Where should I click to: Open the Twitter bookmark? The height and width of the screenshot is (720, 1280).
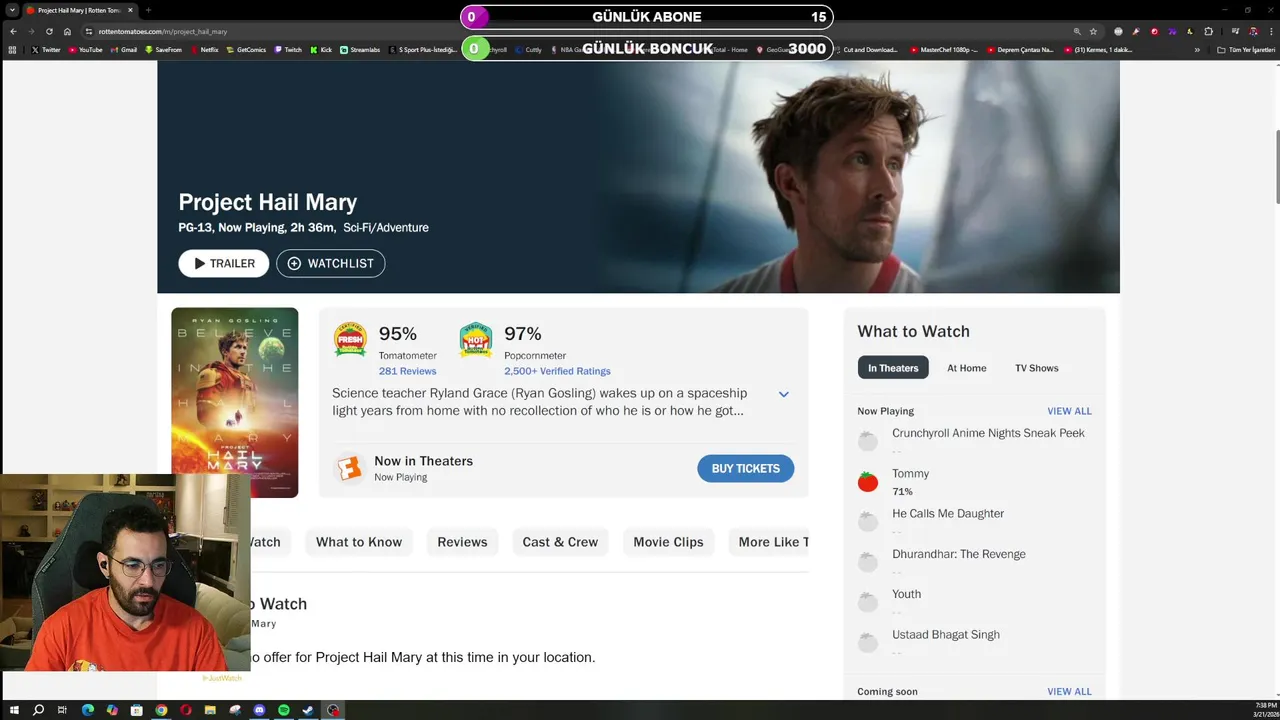tap(46, 49)
